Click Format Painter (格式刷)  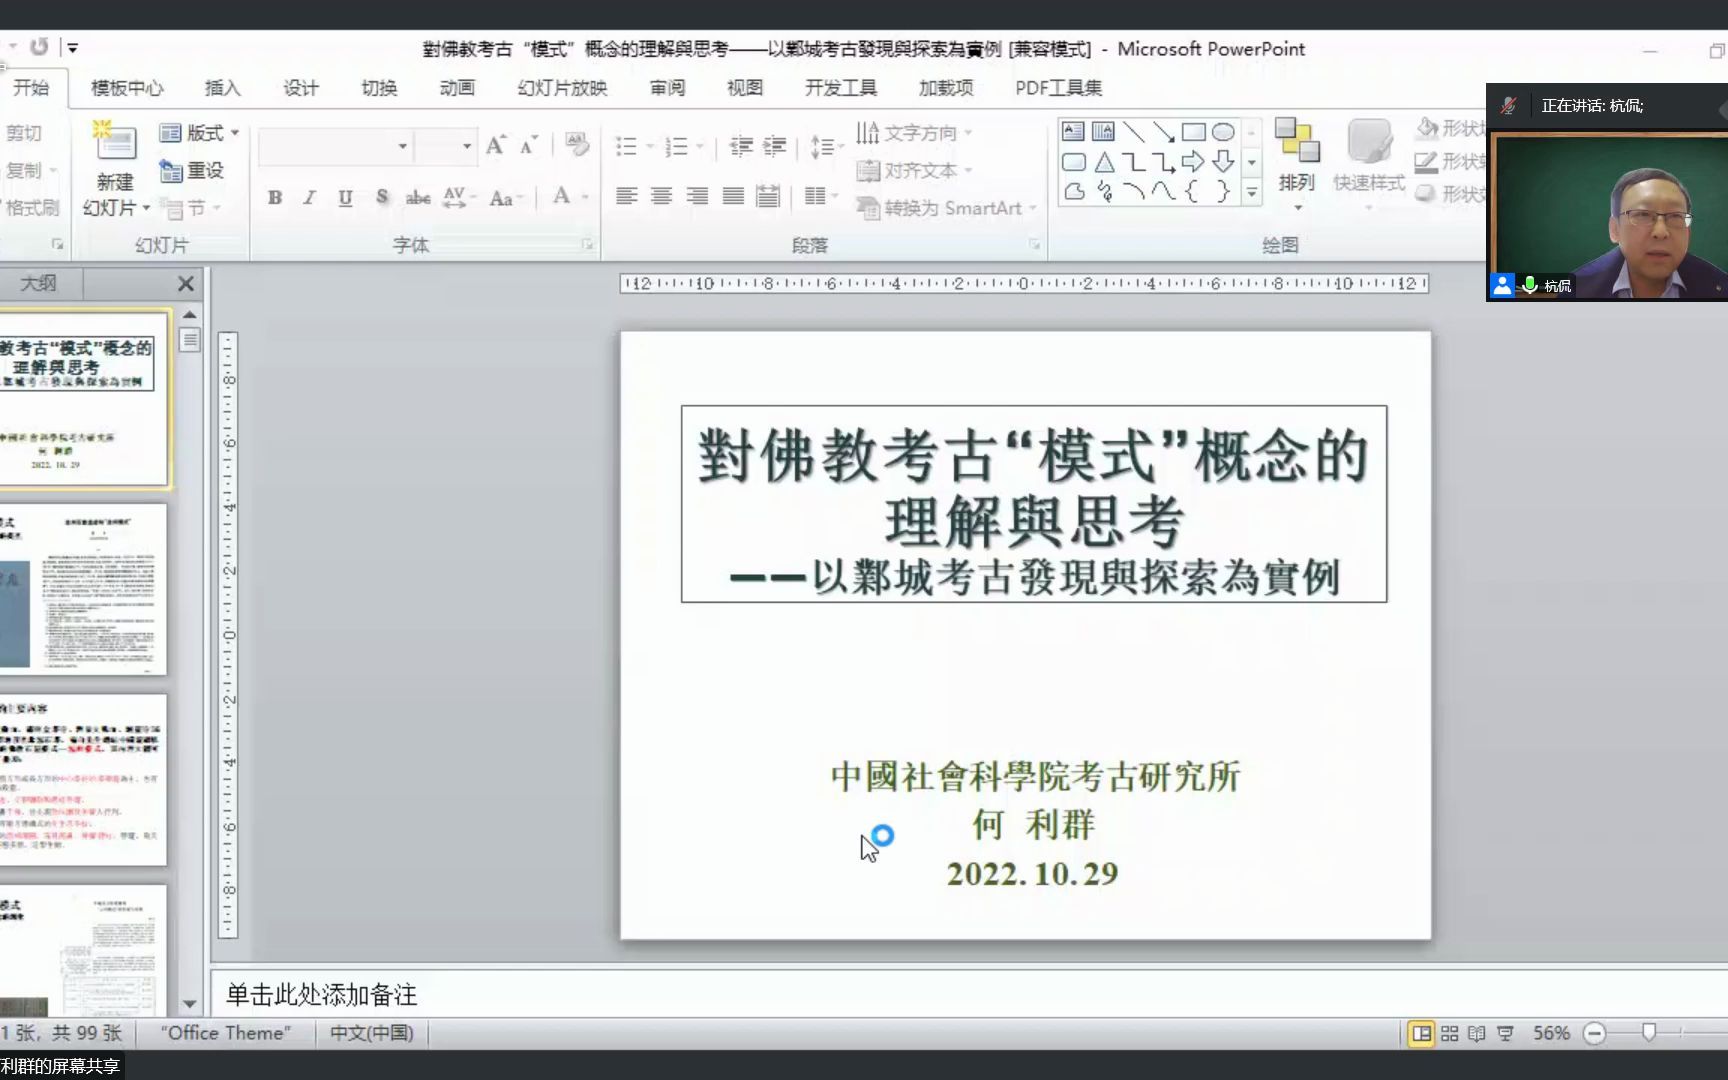pos(30,208)
